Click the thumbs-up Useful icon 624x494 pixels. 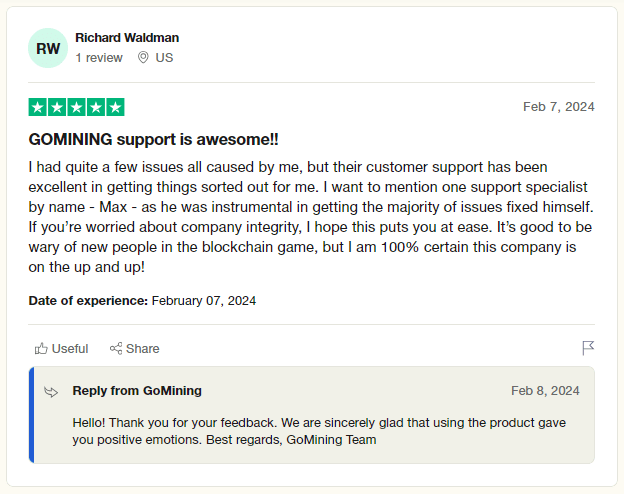(41, 348)
